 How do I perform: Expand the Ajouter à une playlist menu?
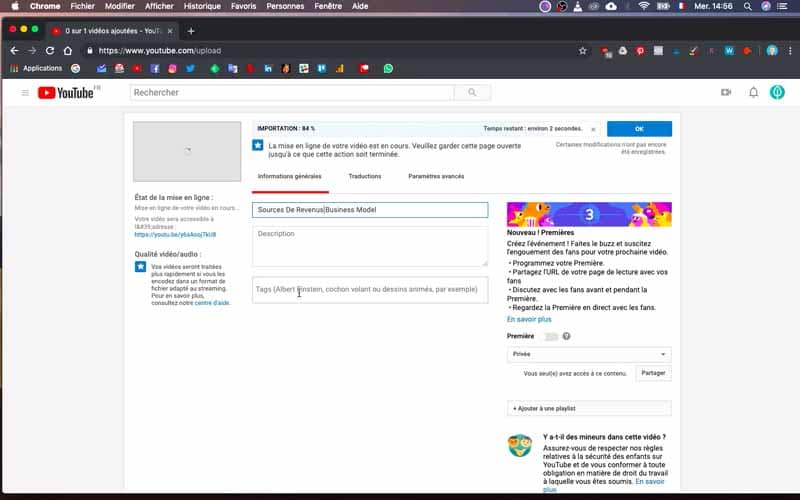589,409
